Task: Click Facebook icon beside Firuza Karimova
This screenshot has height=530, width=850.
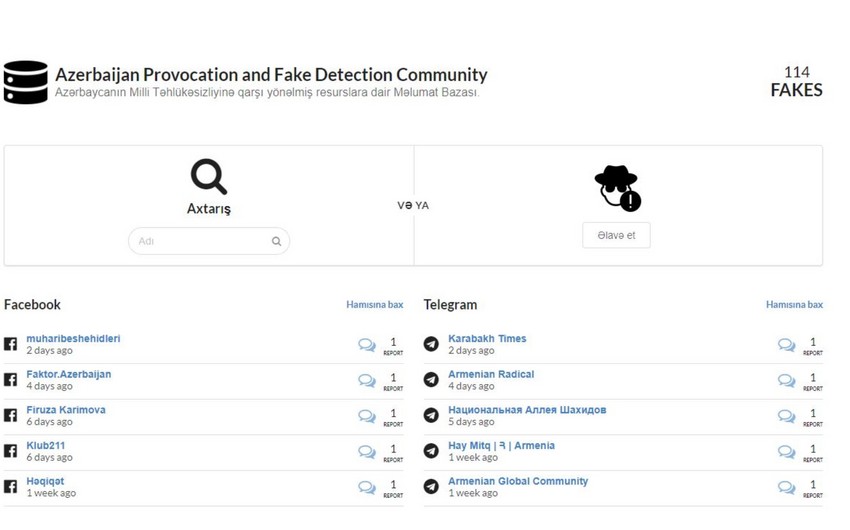Action: 10,415
